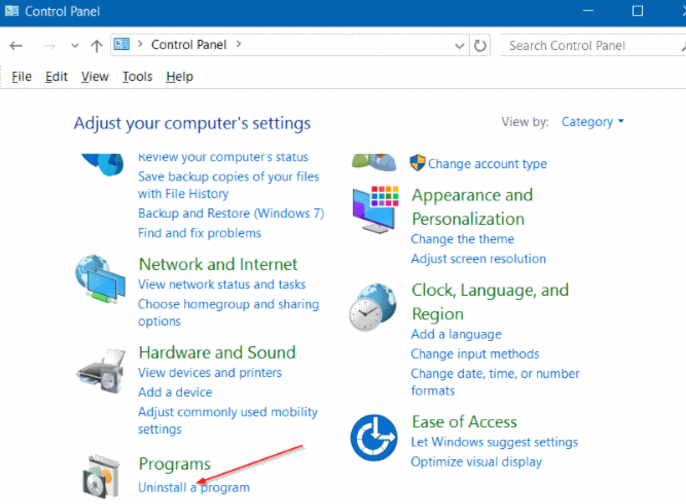Open Appearance and Personalization heading

[x=472, y=207]
